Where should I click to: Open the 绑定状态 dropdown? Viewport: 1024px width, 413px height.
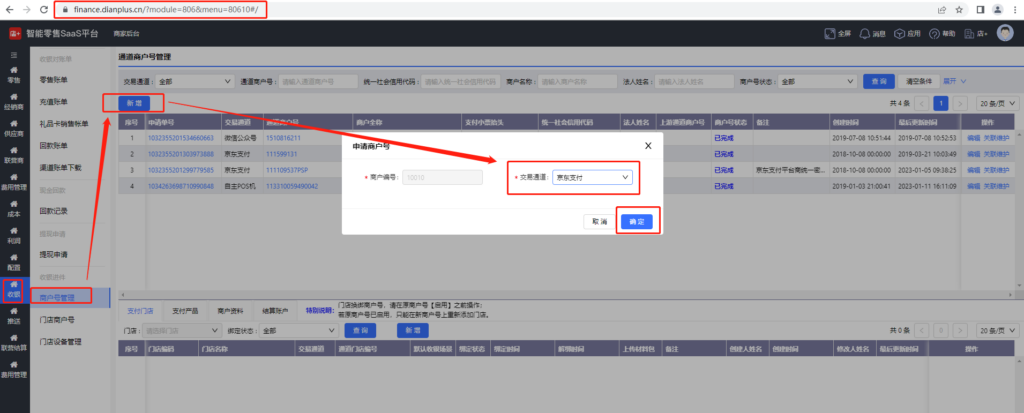click(x=297, y=331)
